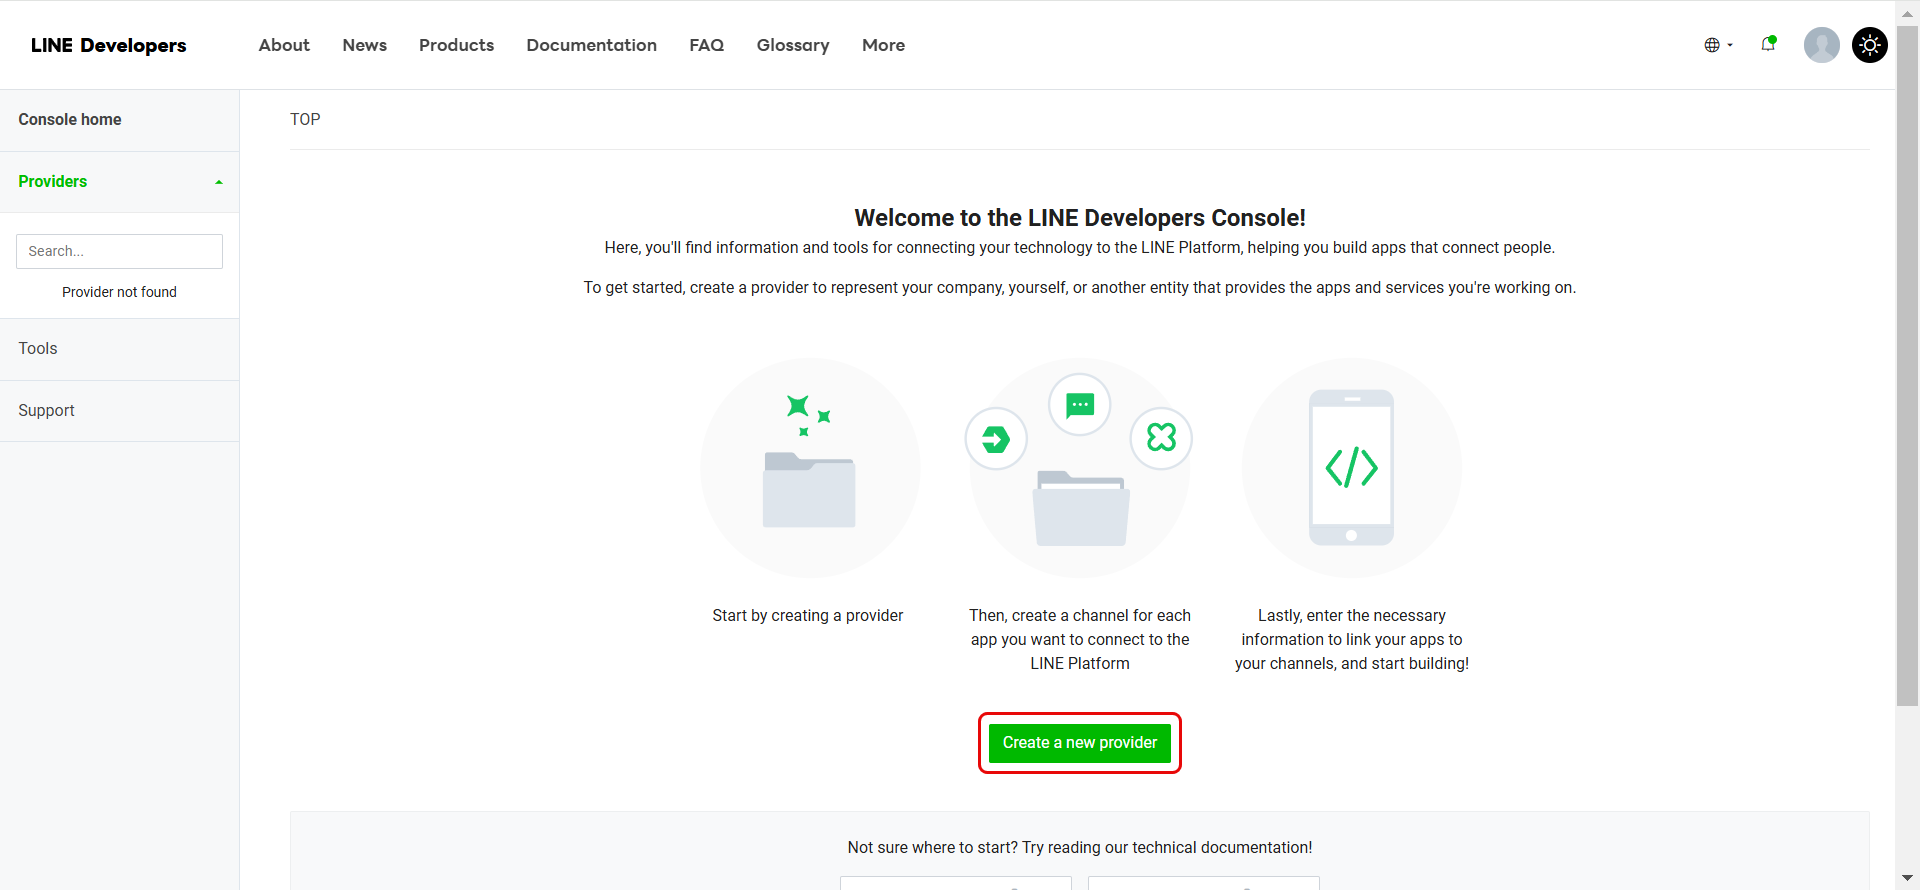Click the channel folder illustration
Screen dimensions: 1920x890
pyautogui.click(x=1081, y=508)
